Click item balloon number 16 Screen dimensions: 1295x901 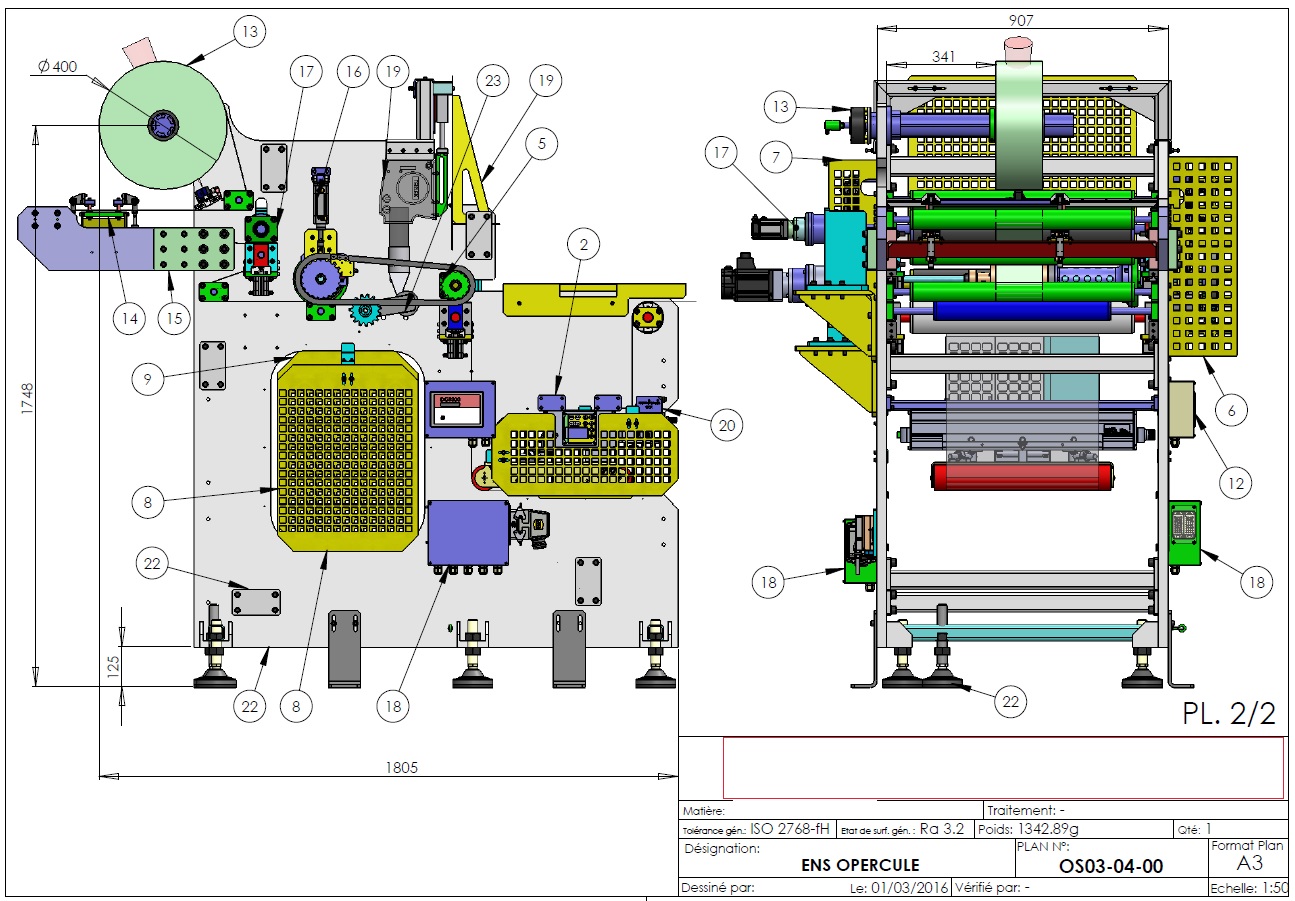pos(351,71)
